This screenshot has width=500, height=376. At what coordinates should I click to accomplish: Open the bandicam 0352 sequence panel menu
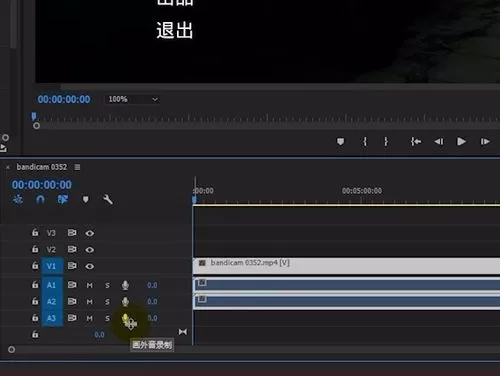coord(77,167)
